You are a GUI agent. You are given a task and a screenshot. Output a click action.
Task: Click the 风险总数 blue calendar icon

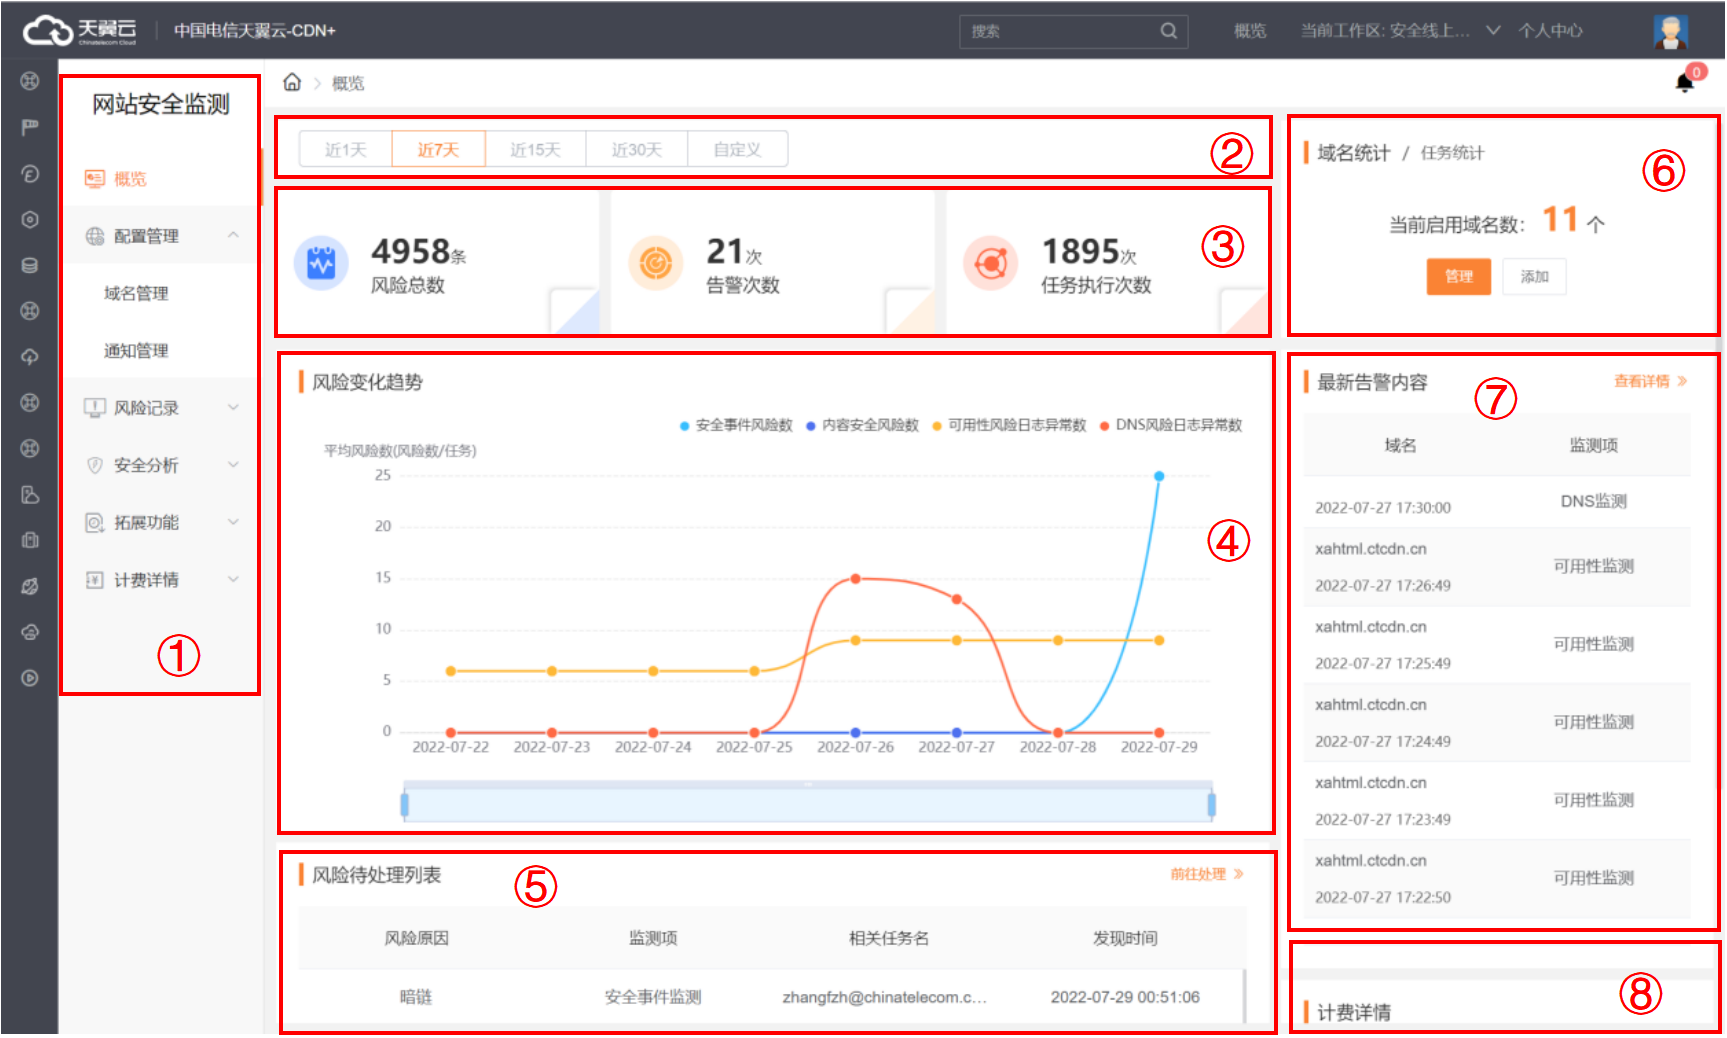point(321,263)
